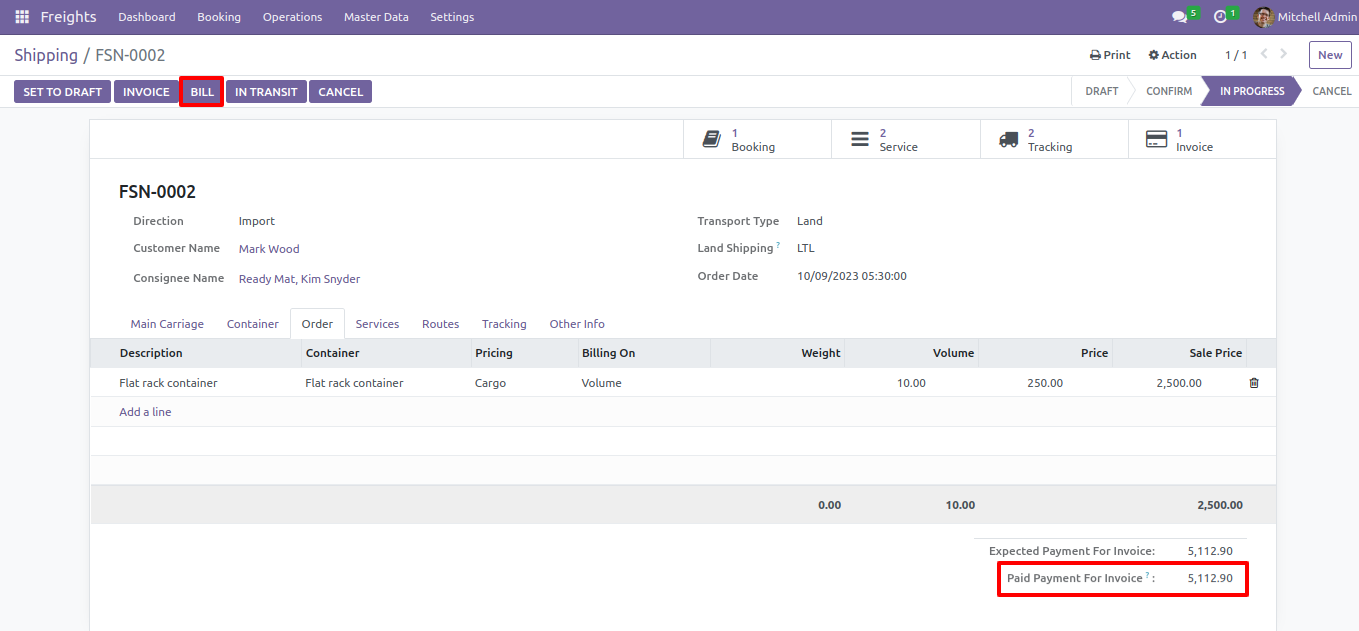The height and width of the screenshot is (631, 1359).
Task: Open Mitchell Admin user menu
Action: (1306, 17)
